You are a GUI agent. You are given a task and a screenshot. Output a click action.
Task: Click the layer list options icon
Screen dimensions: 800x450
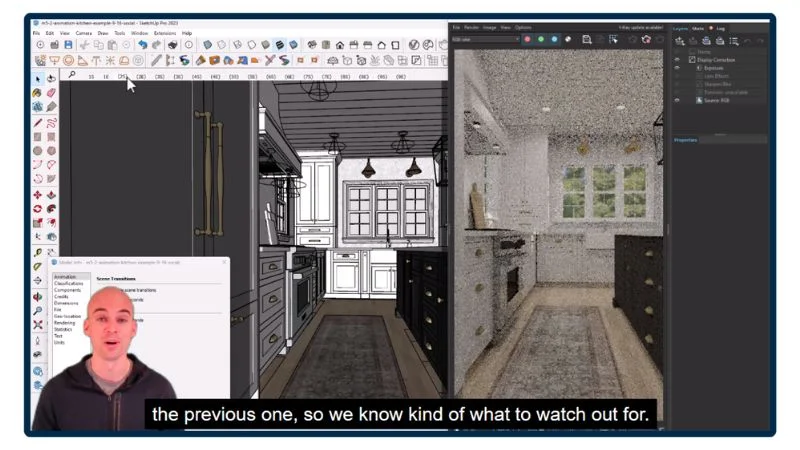pyautogui.click(x=734, y=41)
